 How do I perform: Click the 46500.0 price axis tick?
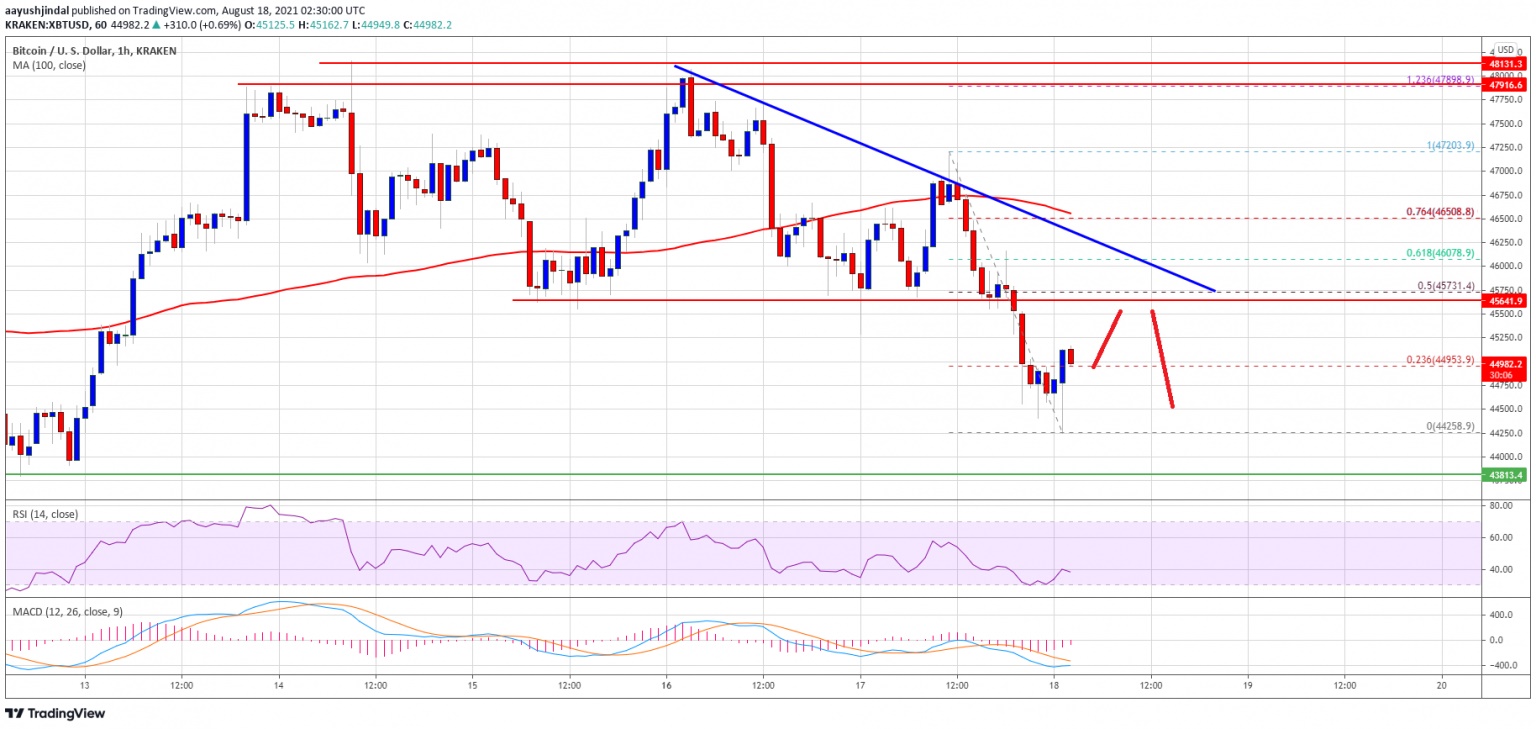click(x=1507, y=219)
